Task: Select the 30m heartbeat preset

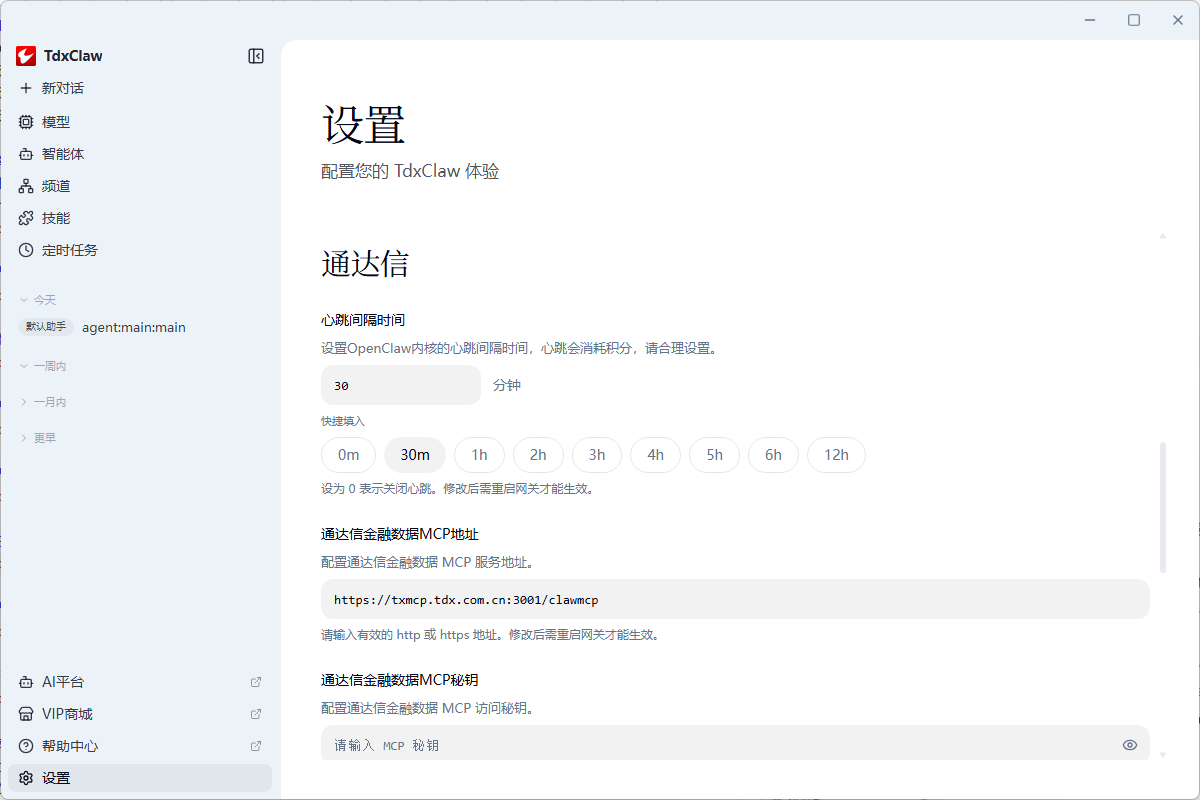Action: (415, 455)
